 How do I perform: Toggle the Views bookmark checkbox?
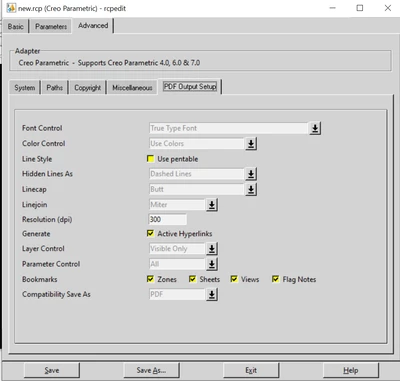coord(234,279)
